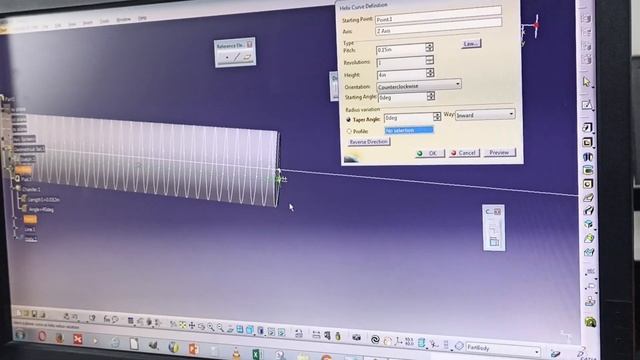
Task: Click the Preview button
Action: tap(499, 152)
